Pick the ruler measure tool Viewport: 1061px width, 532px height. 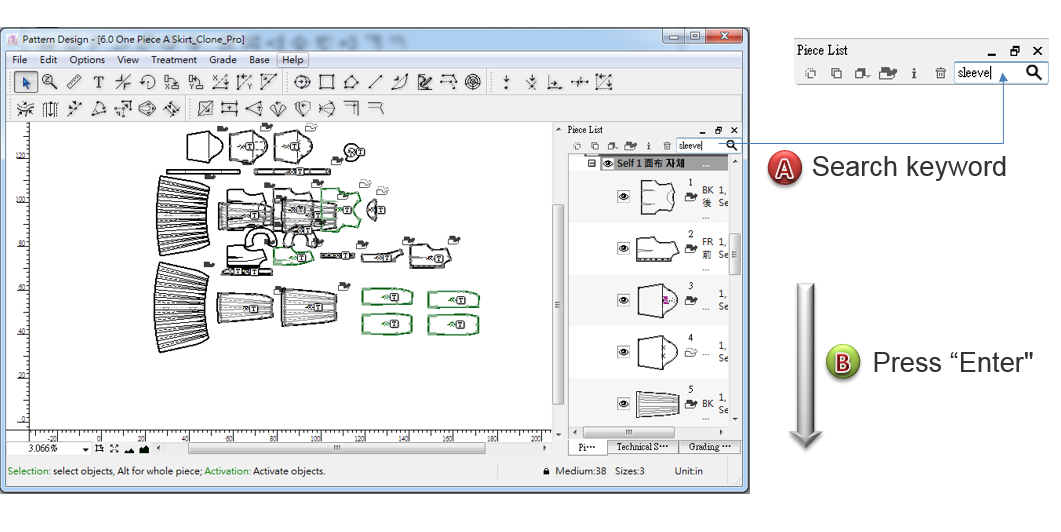coord(74,82)
